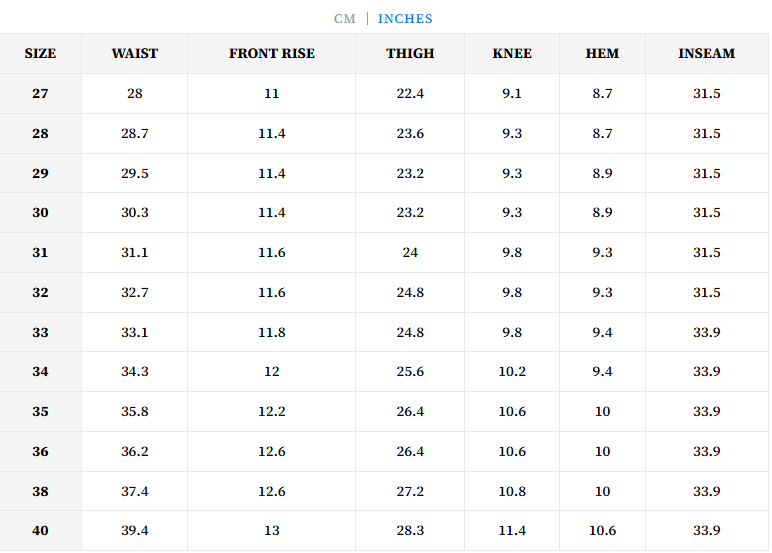This screenshot has width=772, height=553.
Task: Switch size chart units to CM
Action: click(344, 19)
